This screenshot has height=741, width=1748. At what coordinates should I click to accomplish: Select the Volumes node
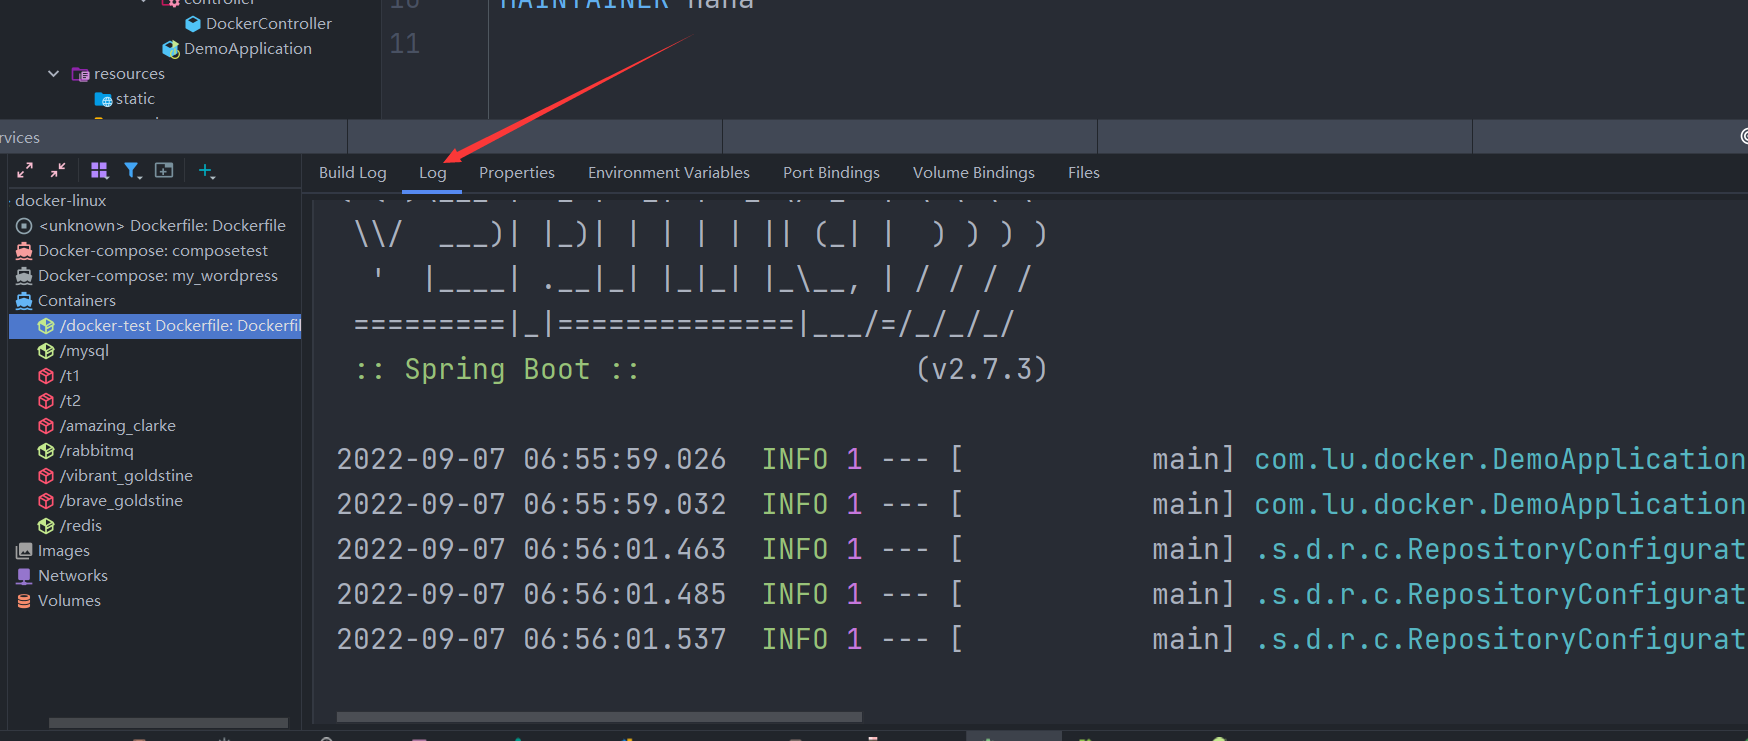69,601
